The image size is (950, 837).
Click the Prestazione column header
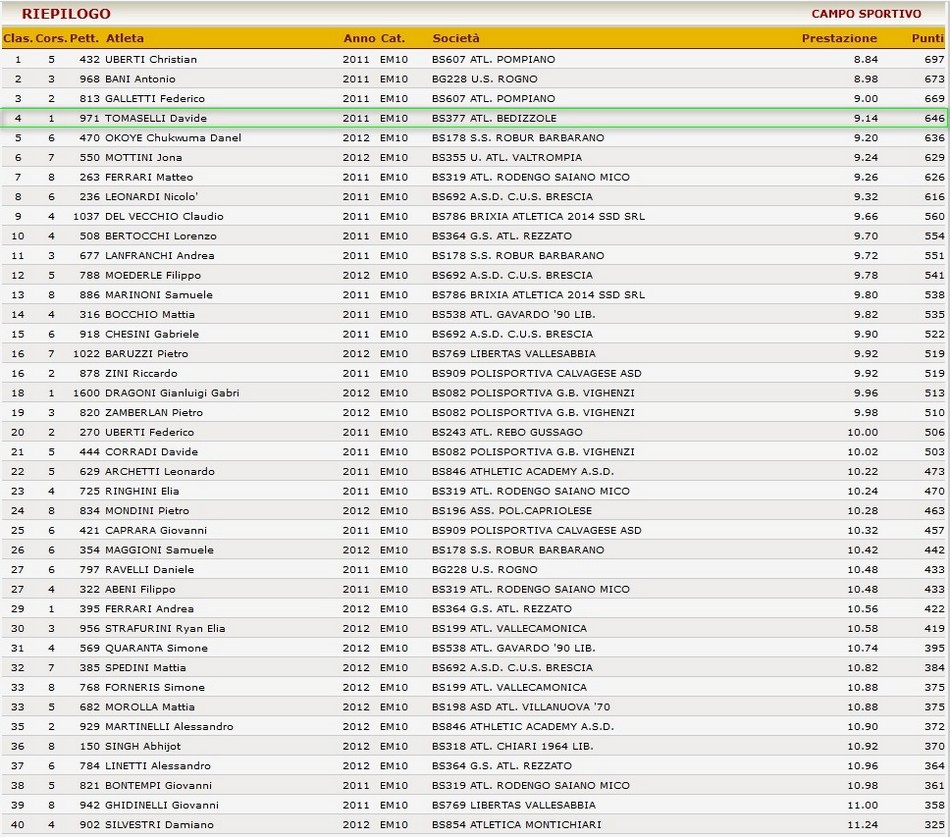(839, 38)
